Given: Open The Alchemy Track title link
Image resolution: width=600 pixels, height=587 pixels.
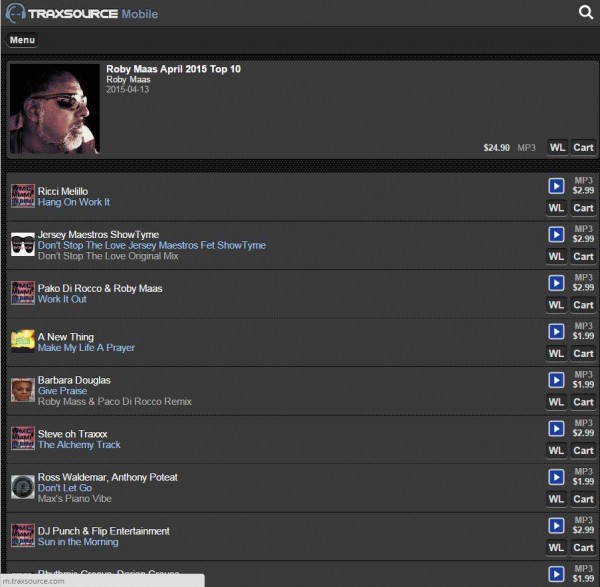Looking at the screenshot, I should point(79,445).
